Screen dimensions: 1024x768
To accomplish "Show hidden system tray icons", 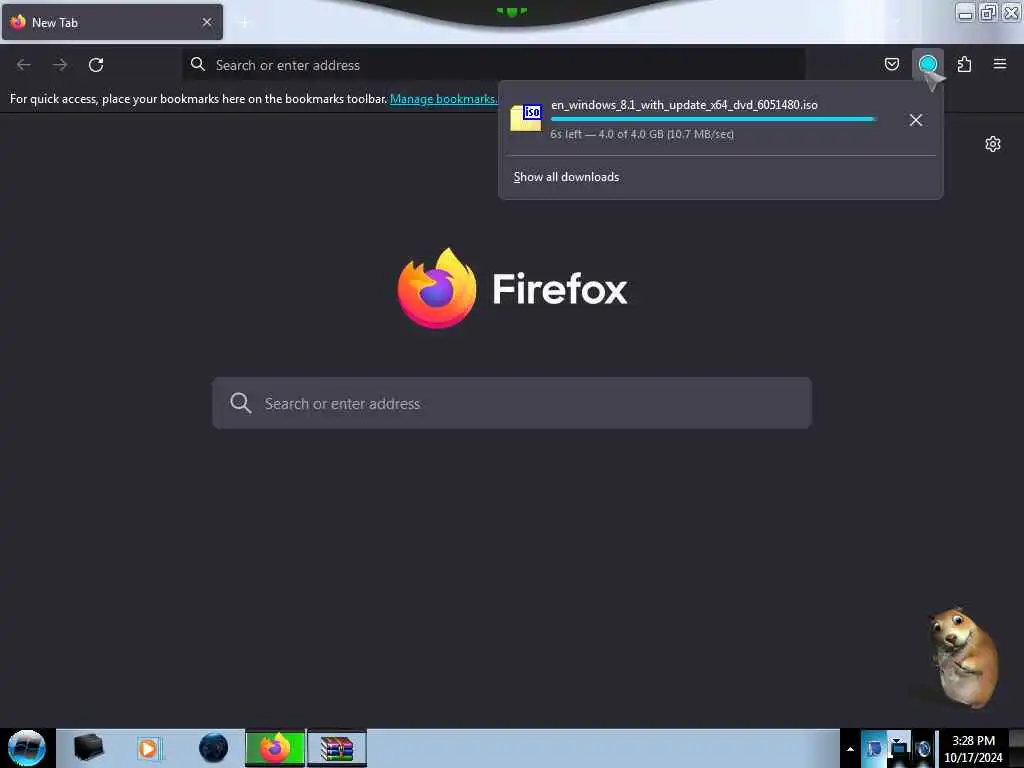I will click(x=850, y=749).
